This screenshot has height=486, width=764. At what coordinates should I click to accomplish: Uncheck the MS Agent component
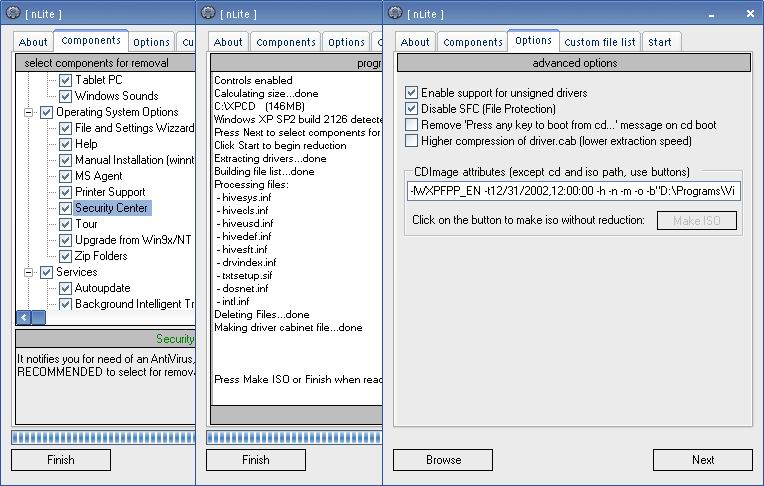tap(65, 176)
